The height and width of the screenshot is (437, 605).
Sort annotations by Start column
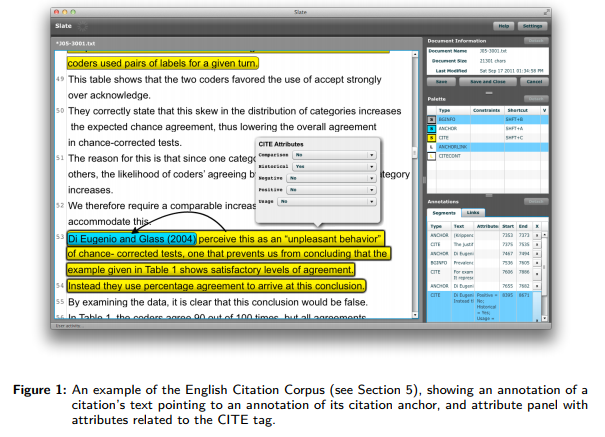tap(508, 226)
